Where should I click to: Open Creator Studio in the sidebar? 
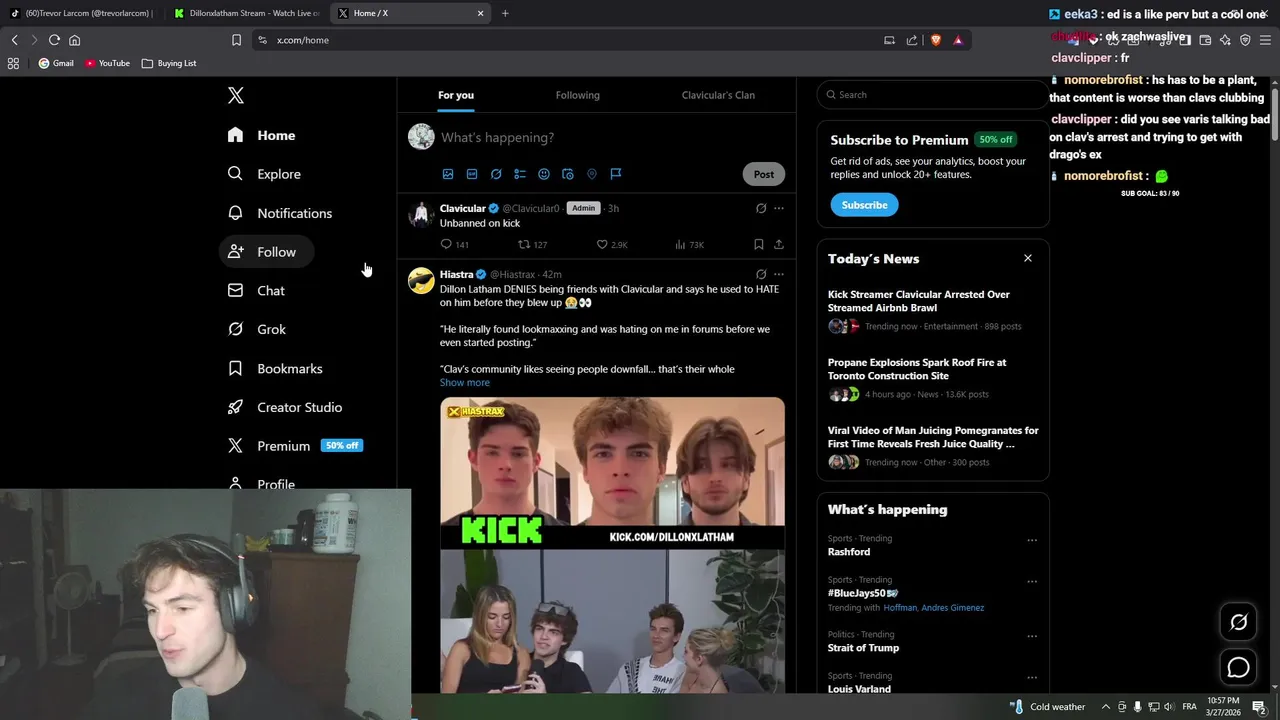pos(286,407)
